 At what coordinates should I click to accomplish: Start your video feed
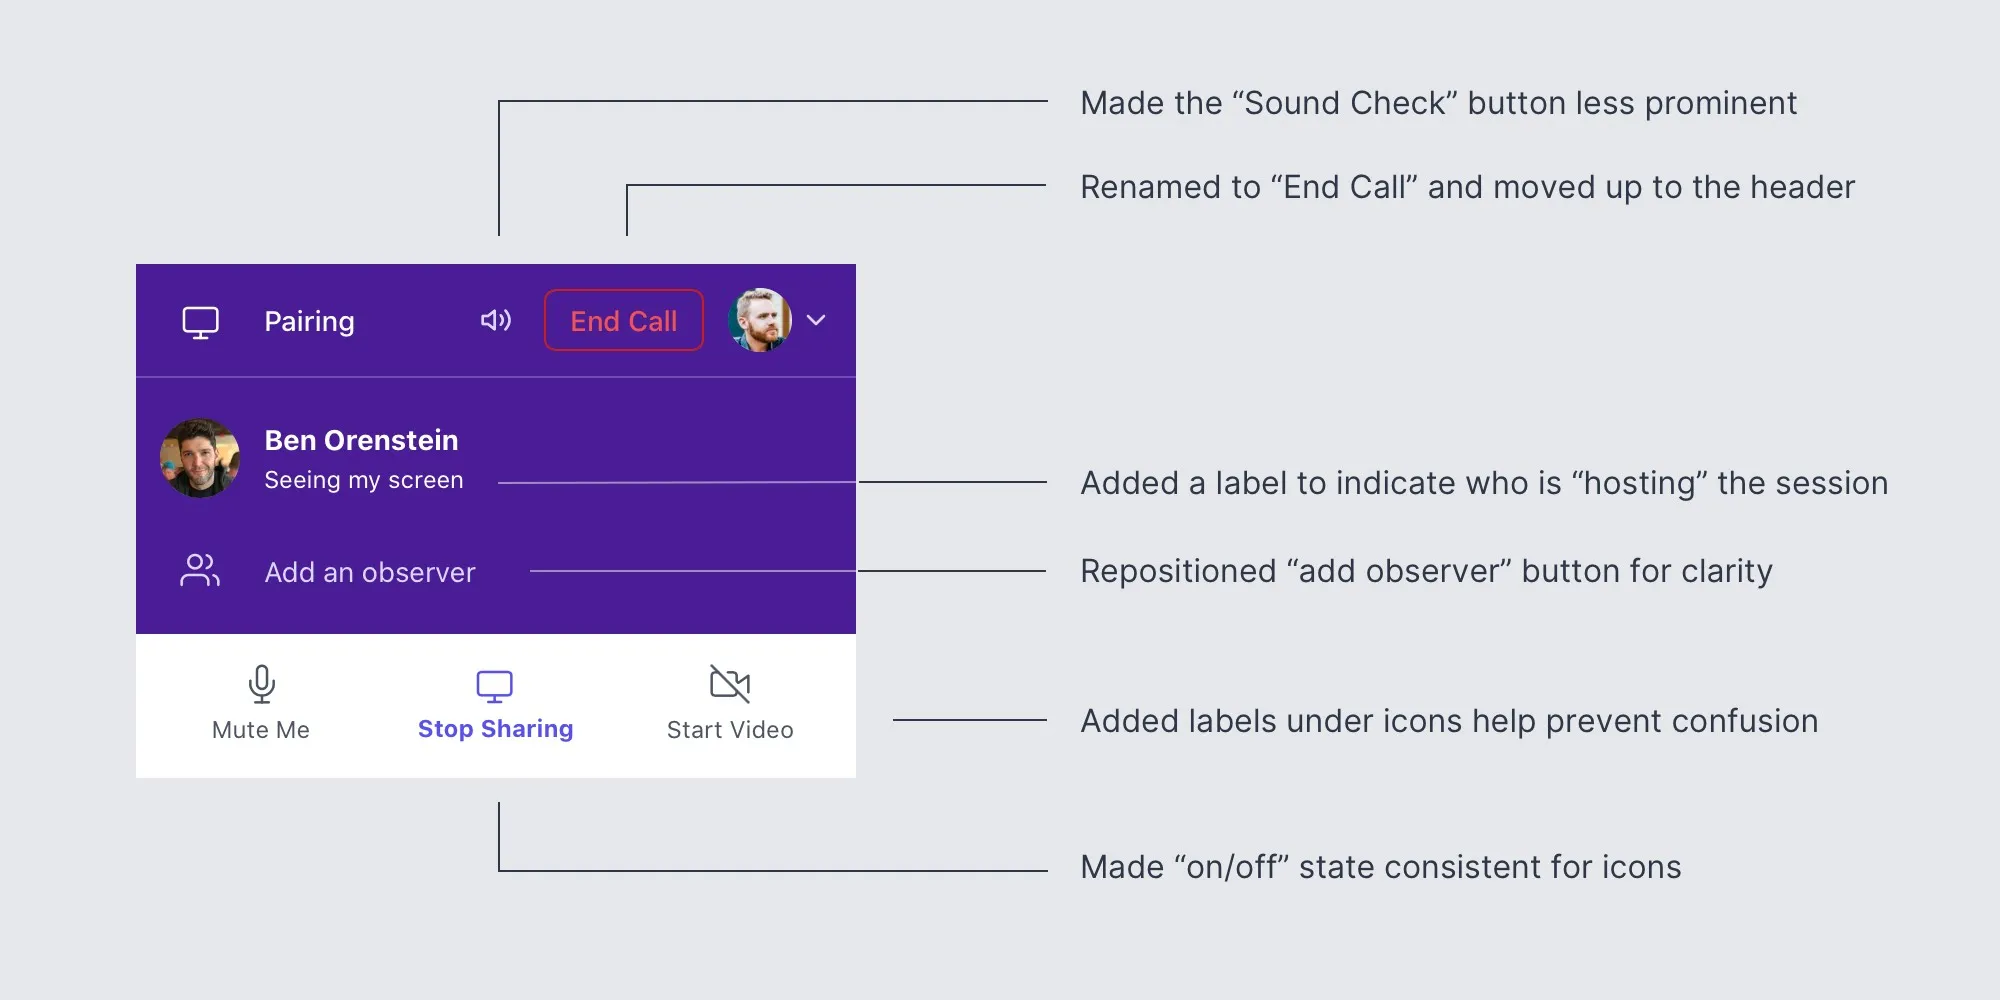729,729
